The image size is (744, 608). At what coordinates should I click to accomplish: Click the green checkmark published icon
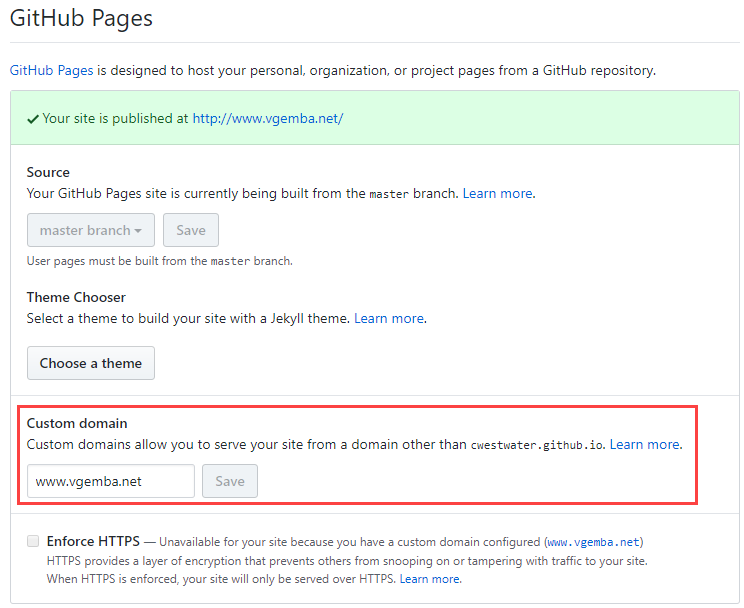[x=33, y=119]
